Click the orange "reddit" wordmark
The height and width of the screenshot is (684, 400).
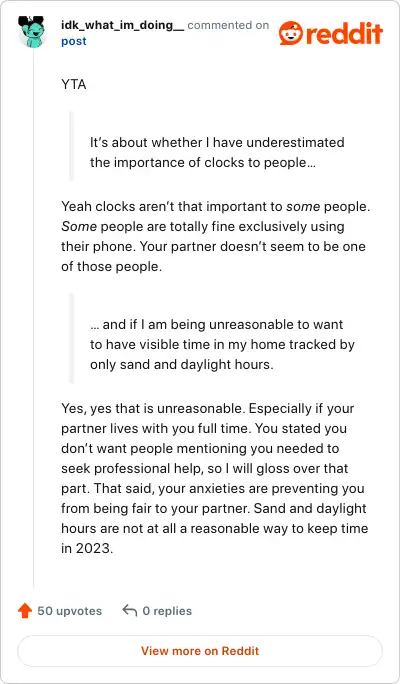pos(344,33)
